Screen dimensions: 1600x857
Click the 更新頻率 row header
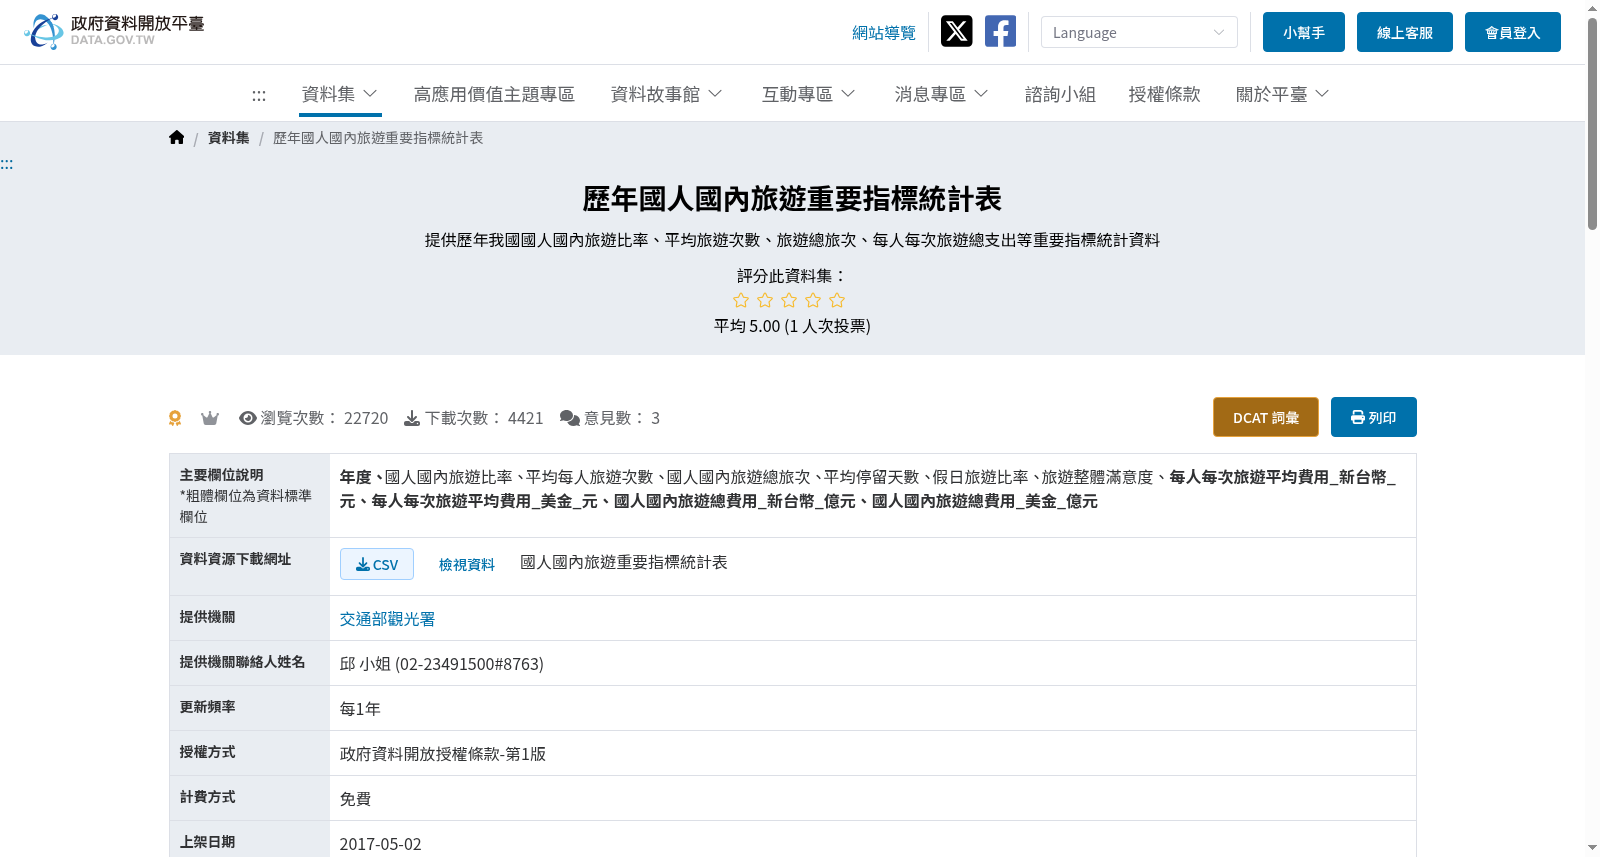pyautogui.click(x=249, y=708)
